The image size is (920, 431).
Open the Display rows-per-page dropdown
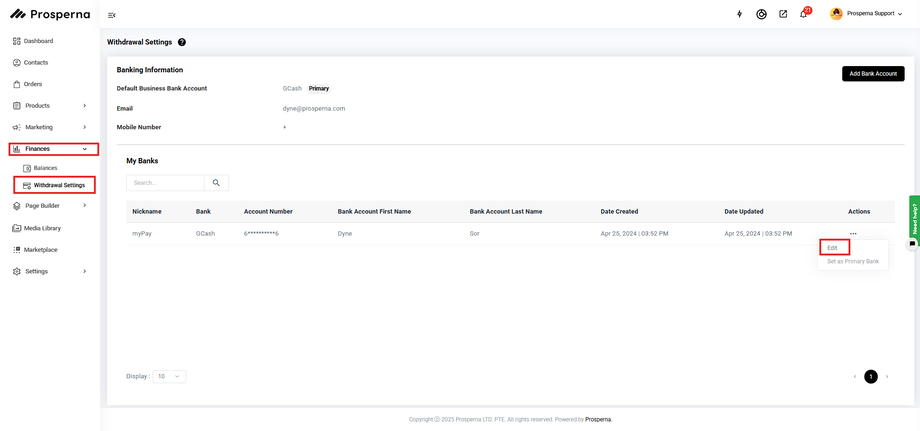click(x=169, y=376)
